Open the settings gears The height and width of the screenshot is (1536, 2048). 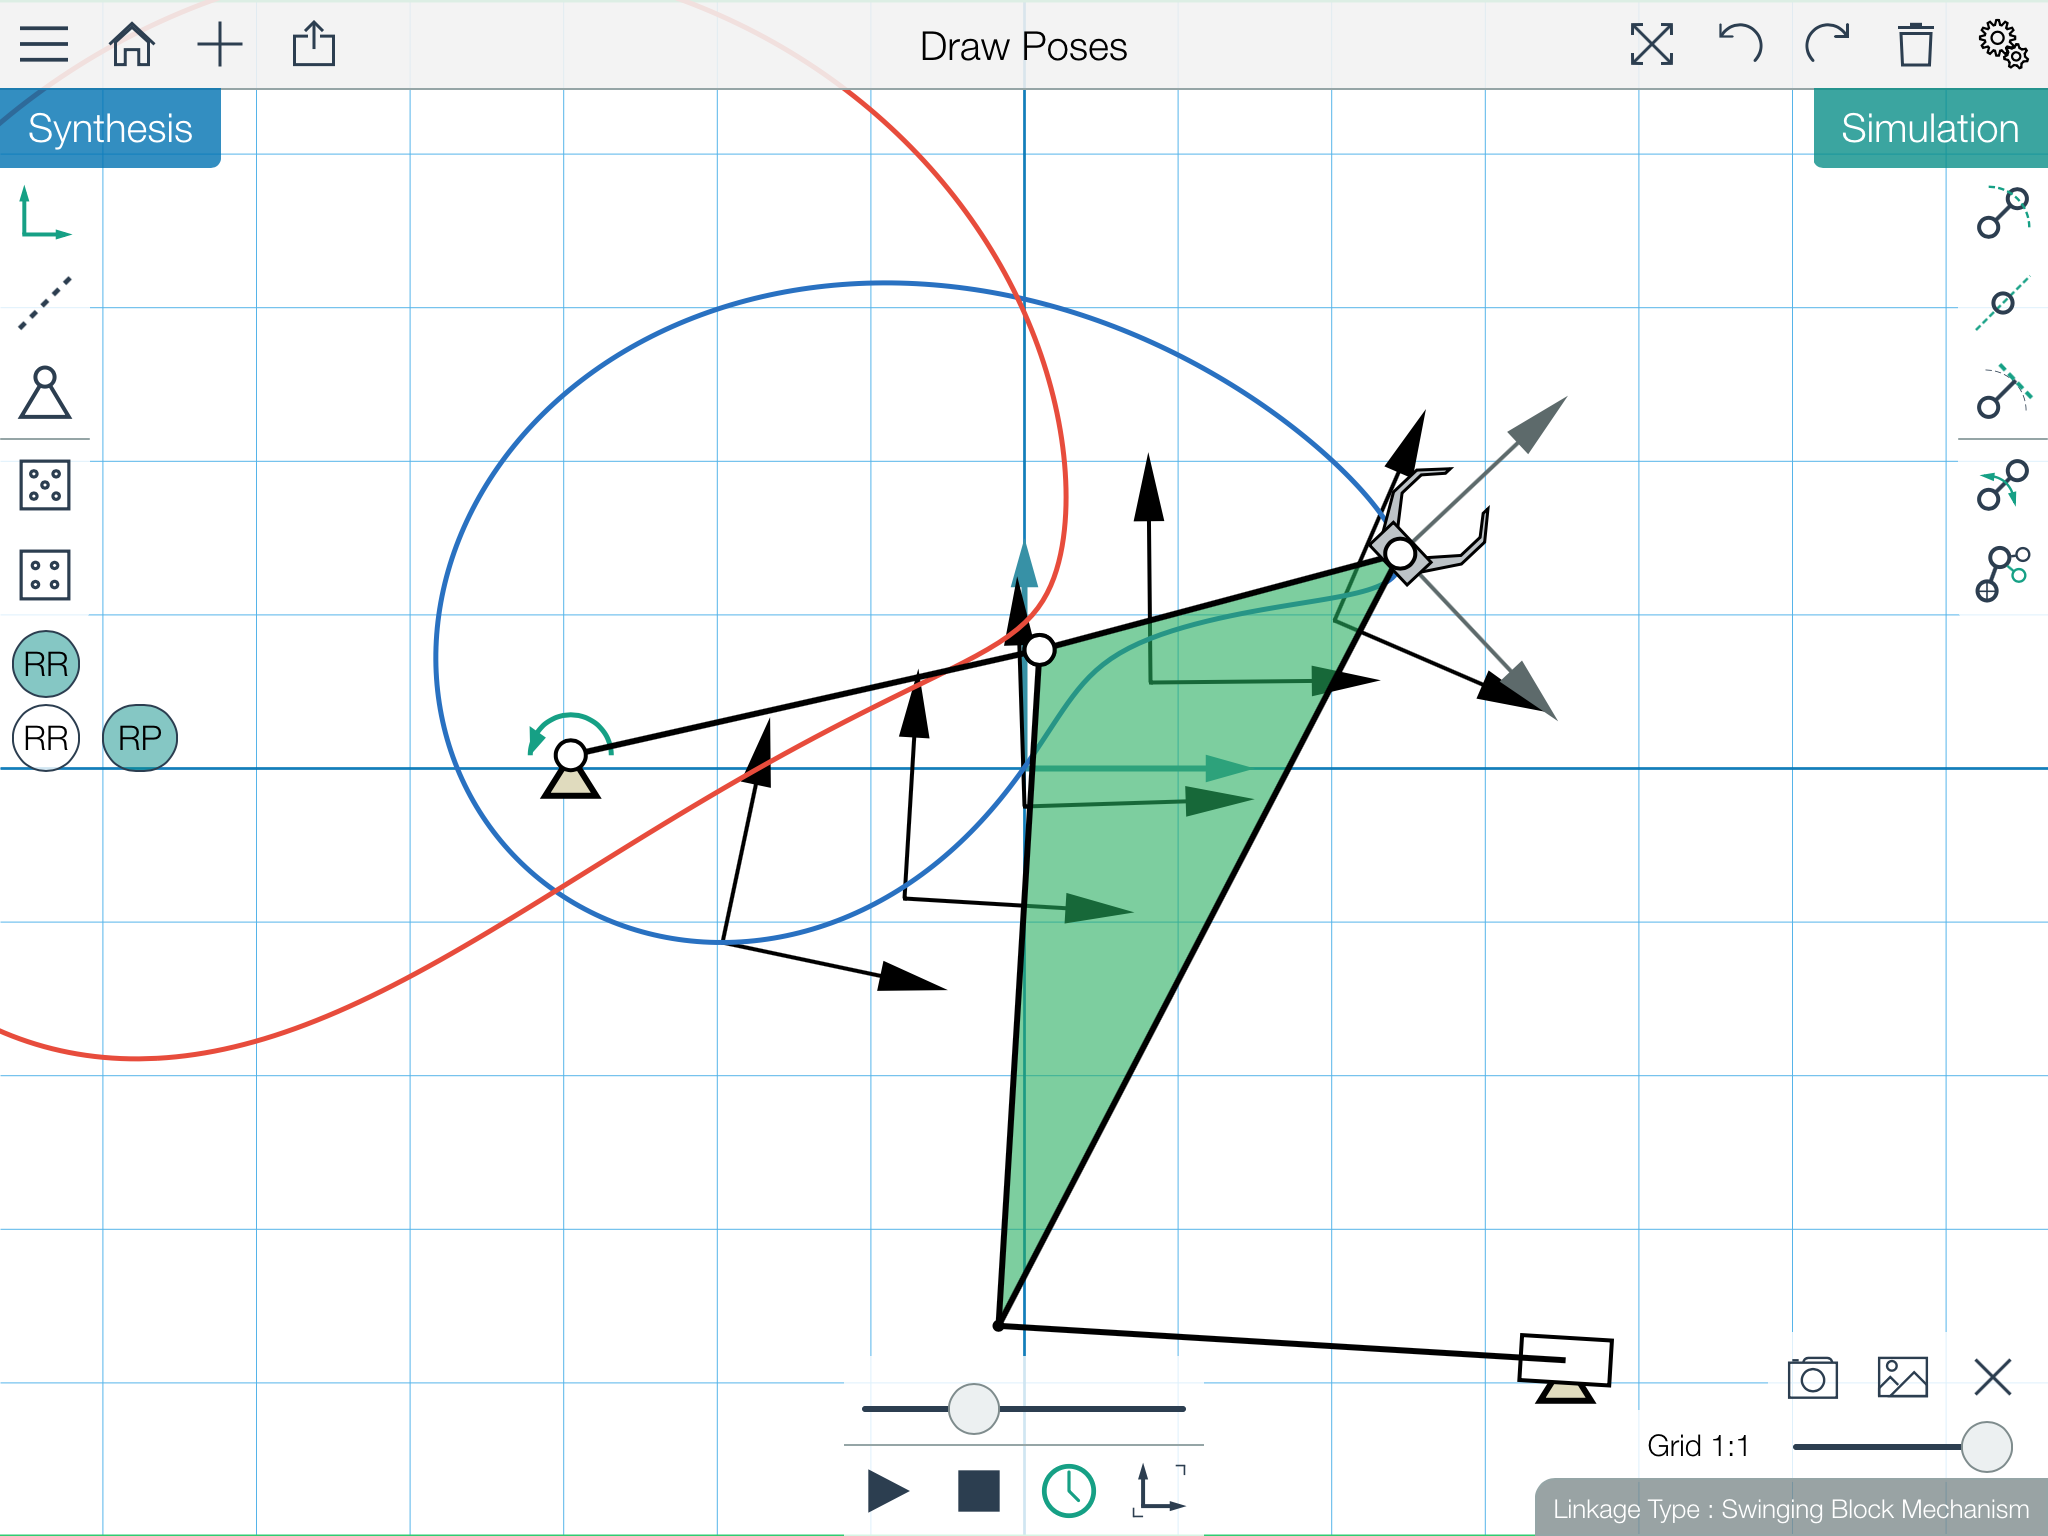(2003, 44)
